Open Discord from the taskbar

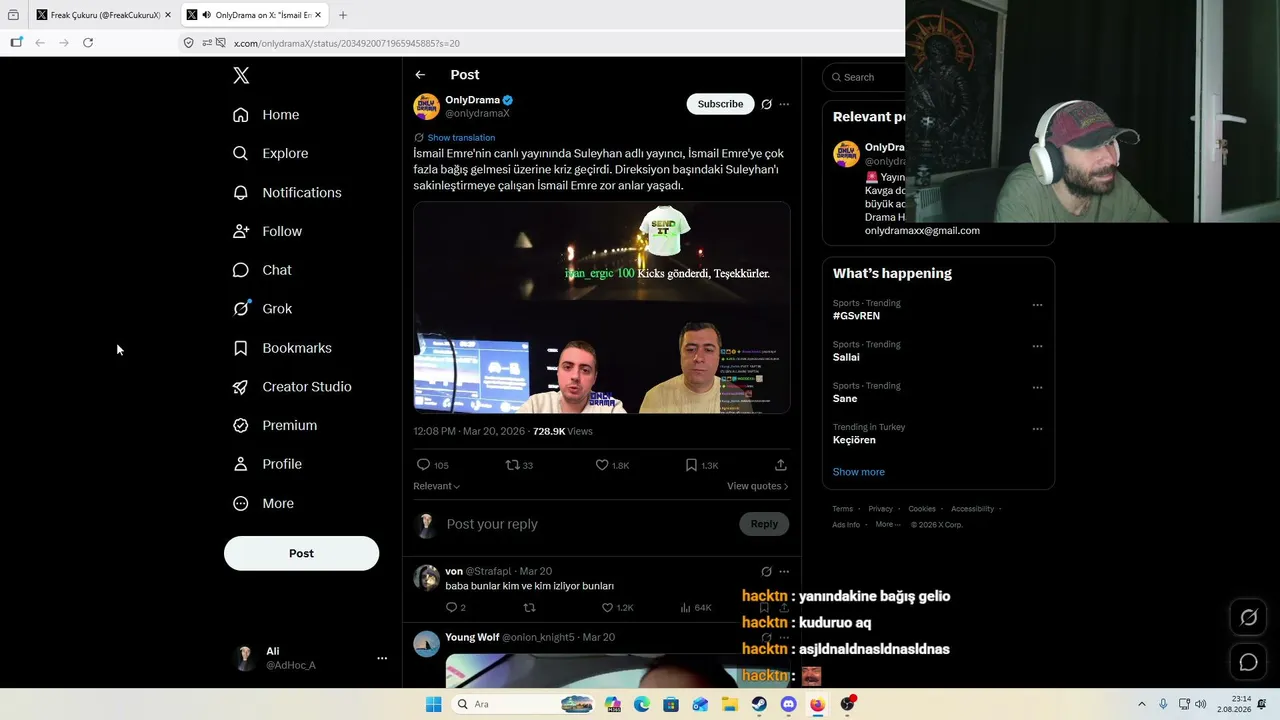(x=788, y=704)
